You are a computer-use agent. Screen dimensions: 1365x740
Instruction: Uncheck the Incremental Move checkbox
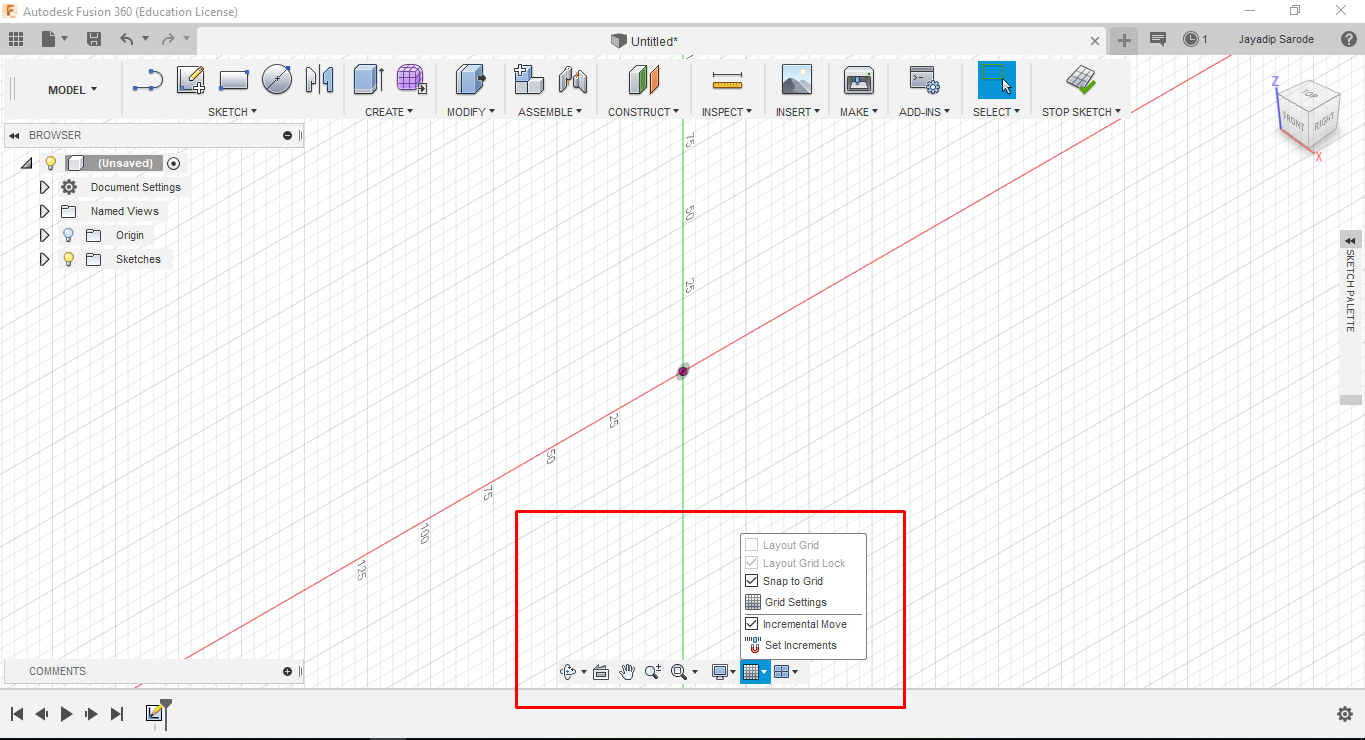752,624
